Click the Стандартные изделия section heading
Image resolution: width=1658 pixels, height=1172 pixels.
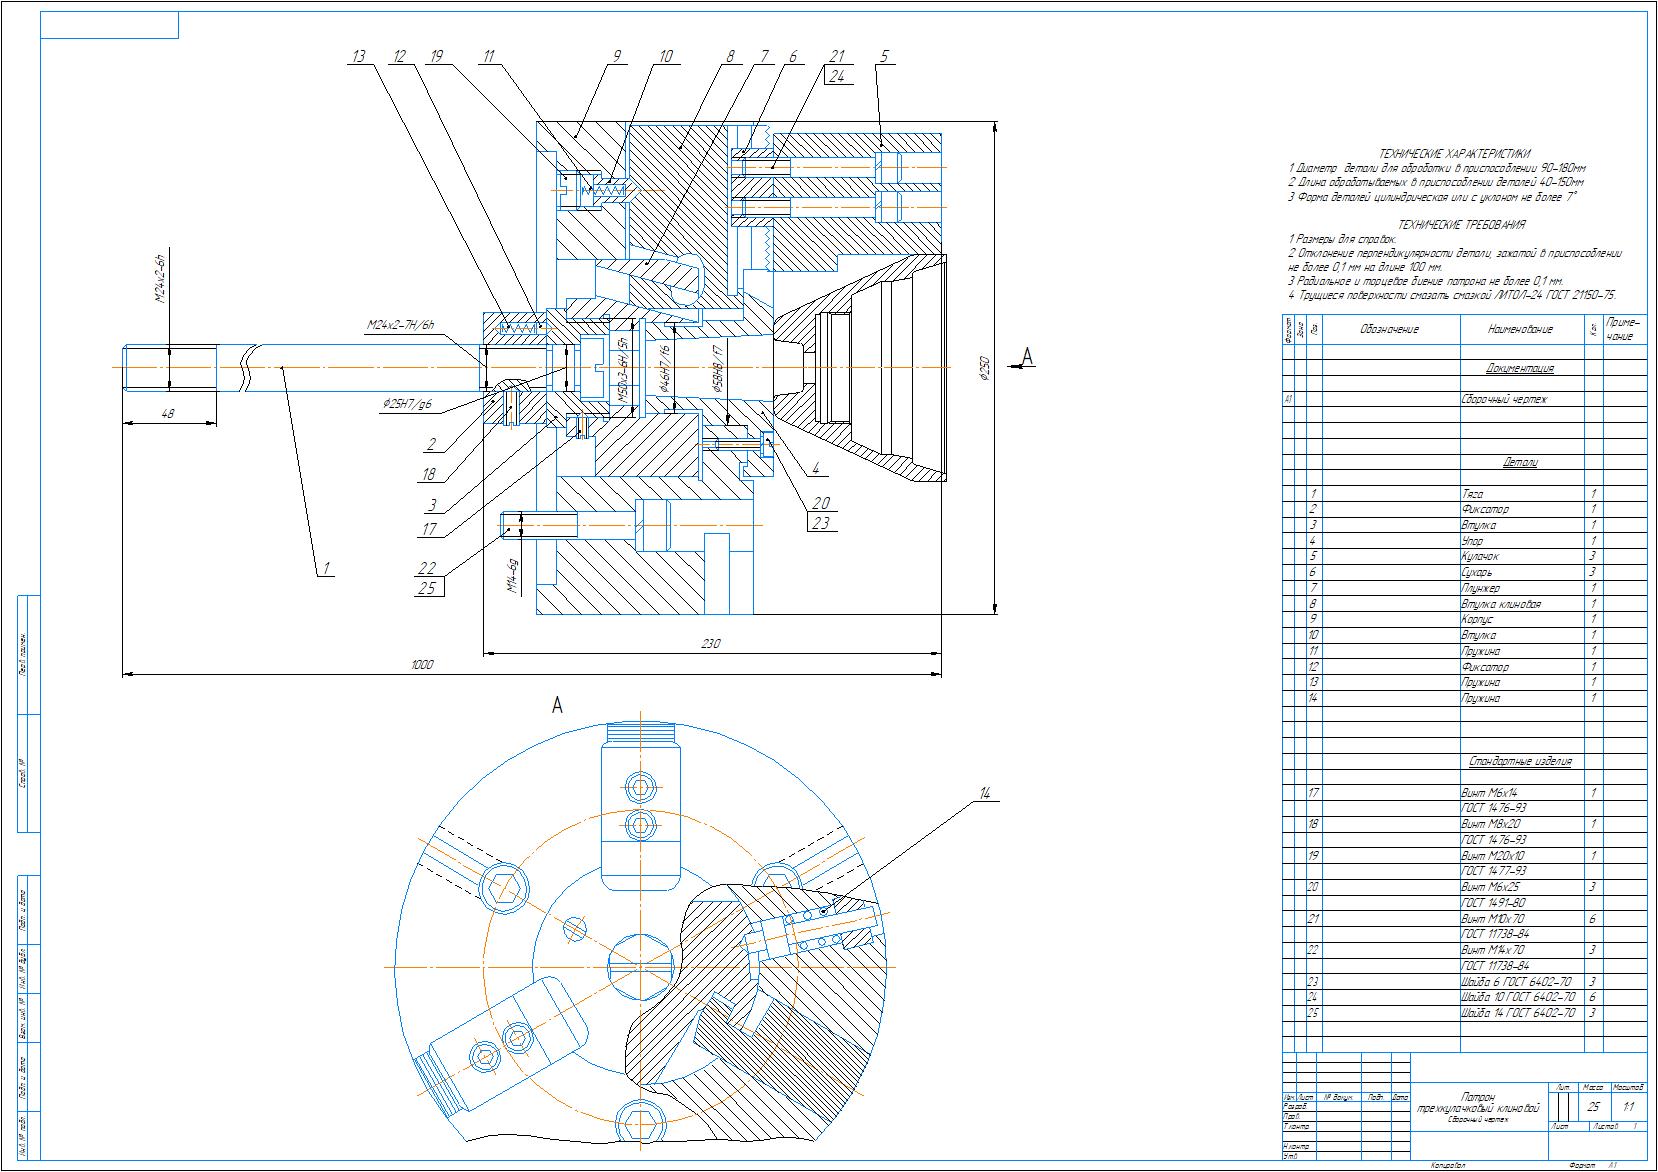(1519, 761)
